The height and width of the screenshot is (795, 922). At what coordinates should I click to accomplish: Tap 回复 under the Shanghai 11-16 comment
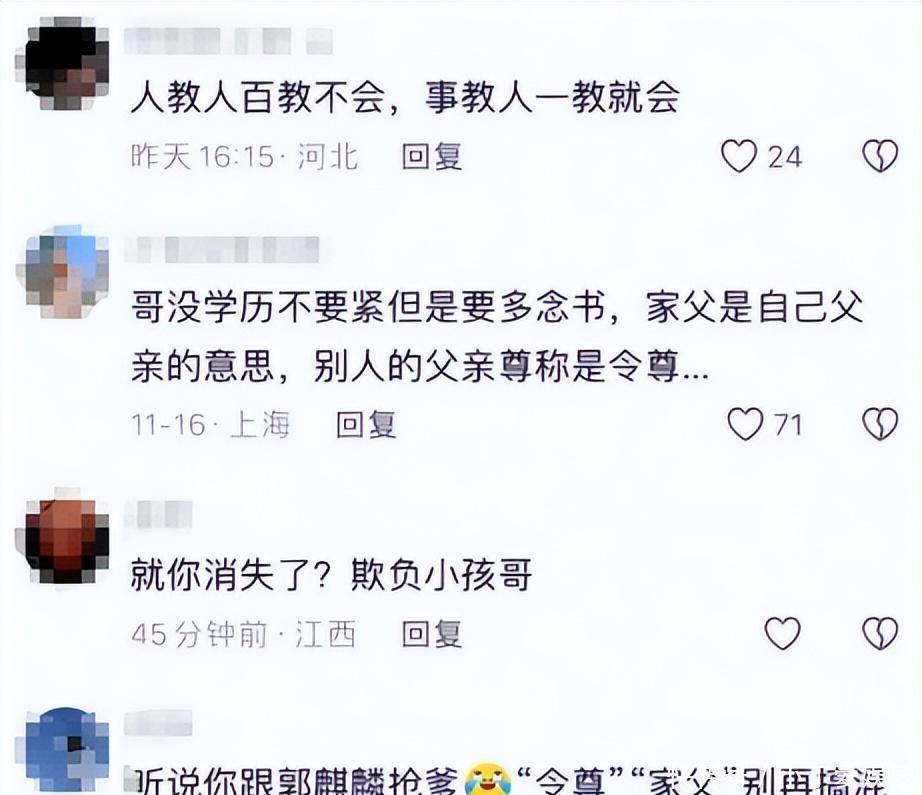[x=366, y=425]
